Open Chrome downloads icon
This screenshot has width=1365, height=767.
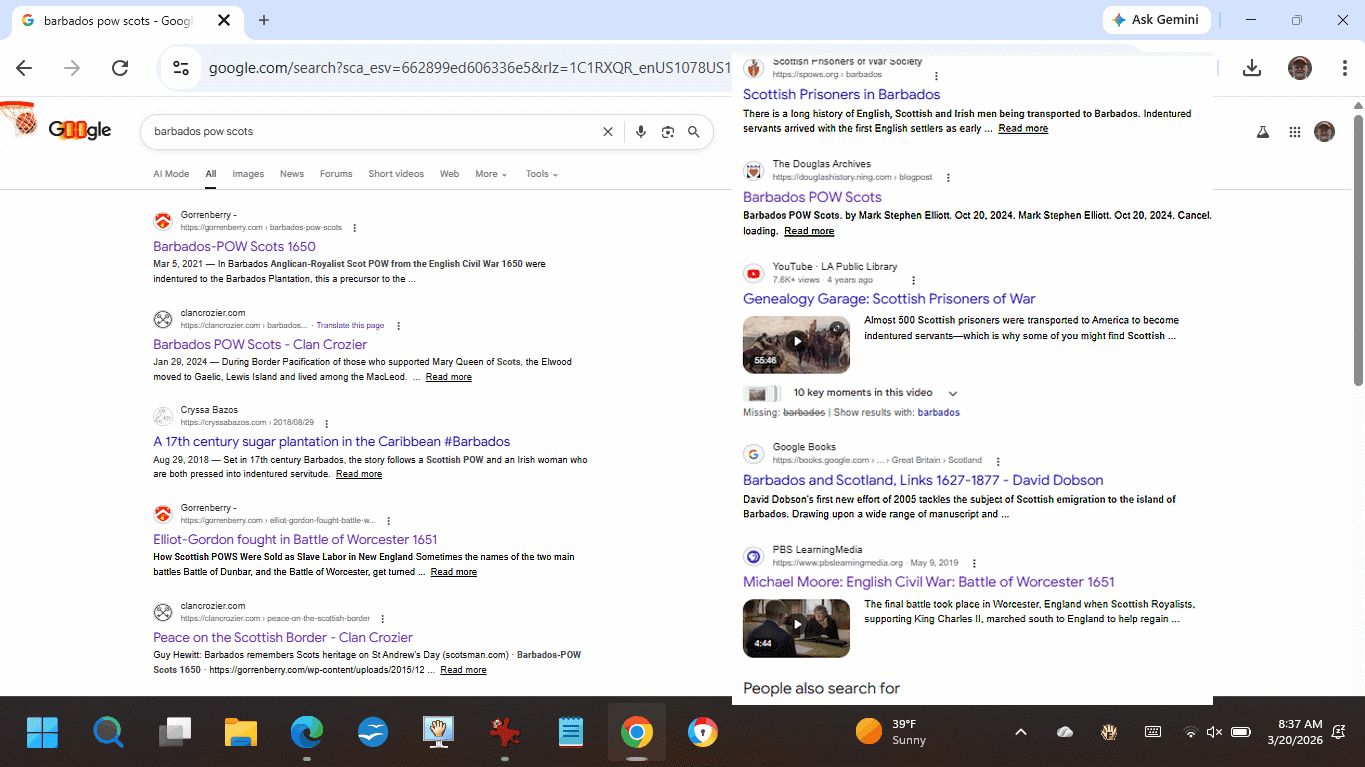1251,68
